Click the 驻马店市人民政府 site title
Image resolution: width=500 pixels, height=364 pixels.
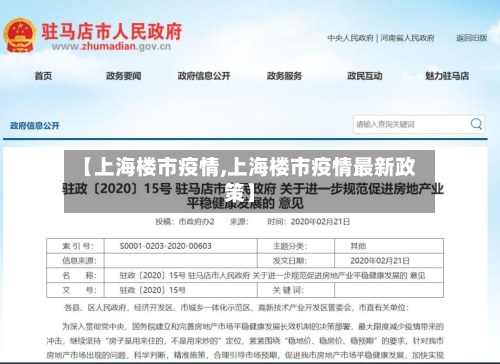click(112, 31)
